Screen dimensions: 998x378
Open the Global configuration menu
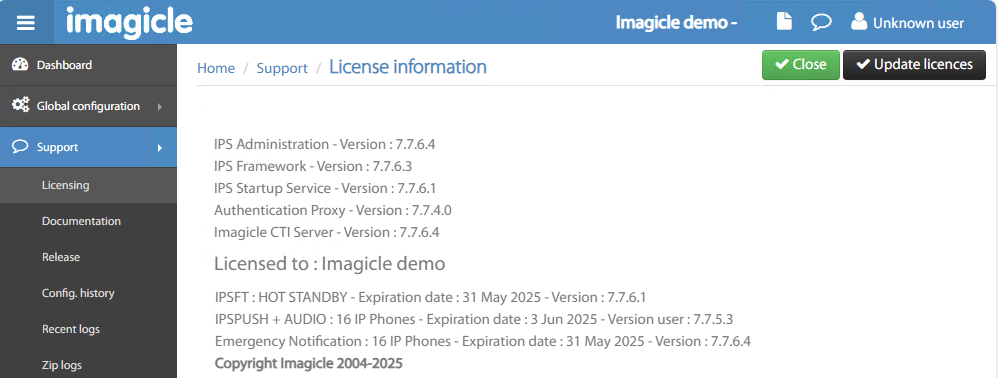tap(88, 106)
